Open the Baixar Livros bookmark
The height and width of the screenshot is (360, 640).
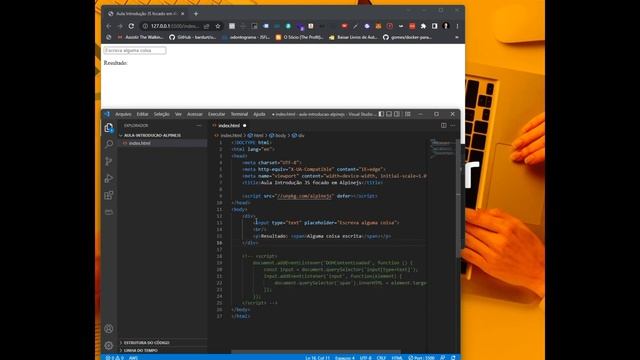tap(353, 37)
